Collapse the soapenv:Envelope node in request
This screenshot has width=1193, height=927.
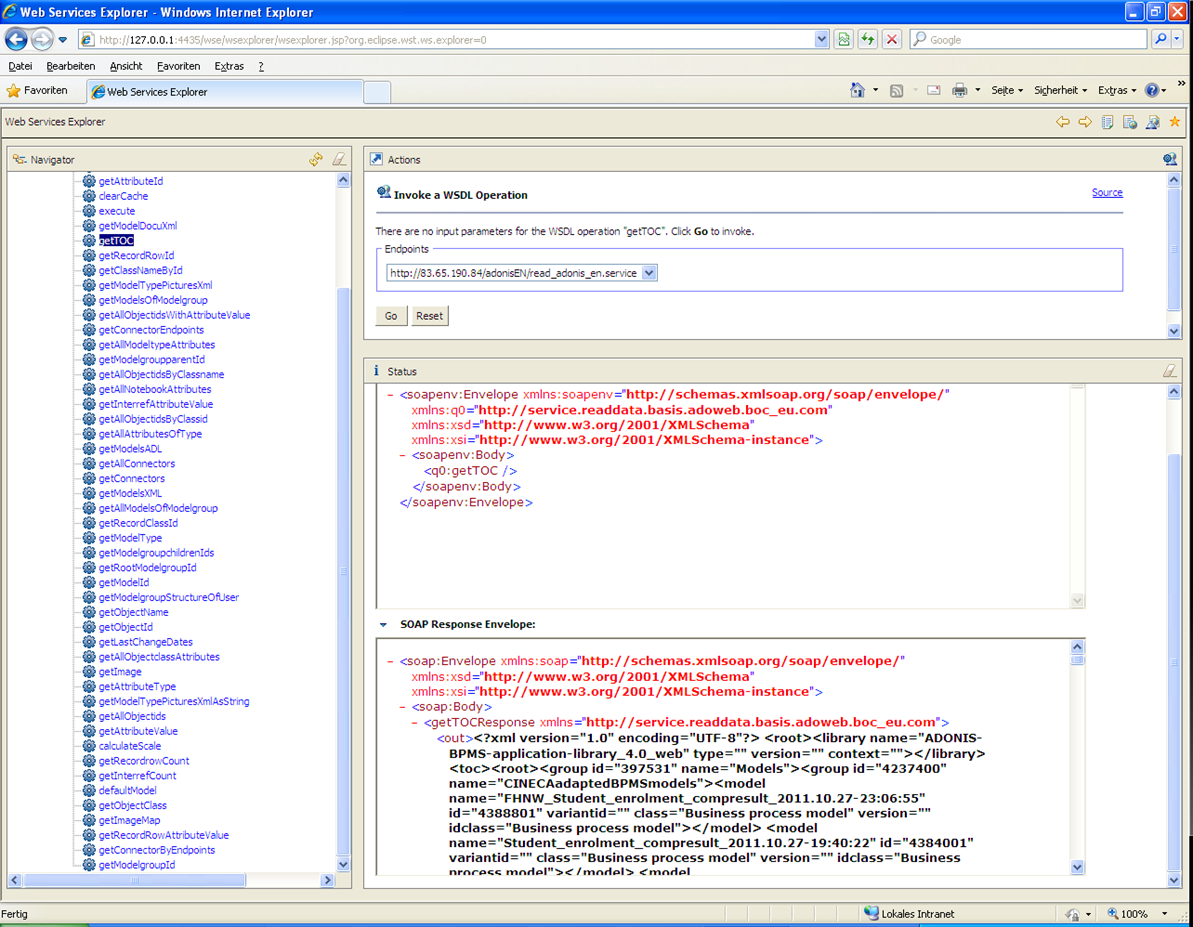pos(390,394)
